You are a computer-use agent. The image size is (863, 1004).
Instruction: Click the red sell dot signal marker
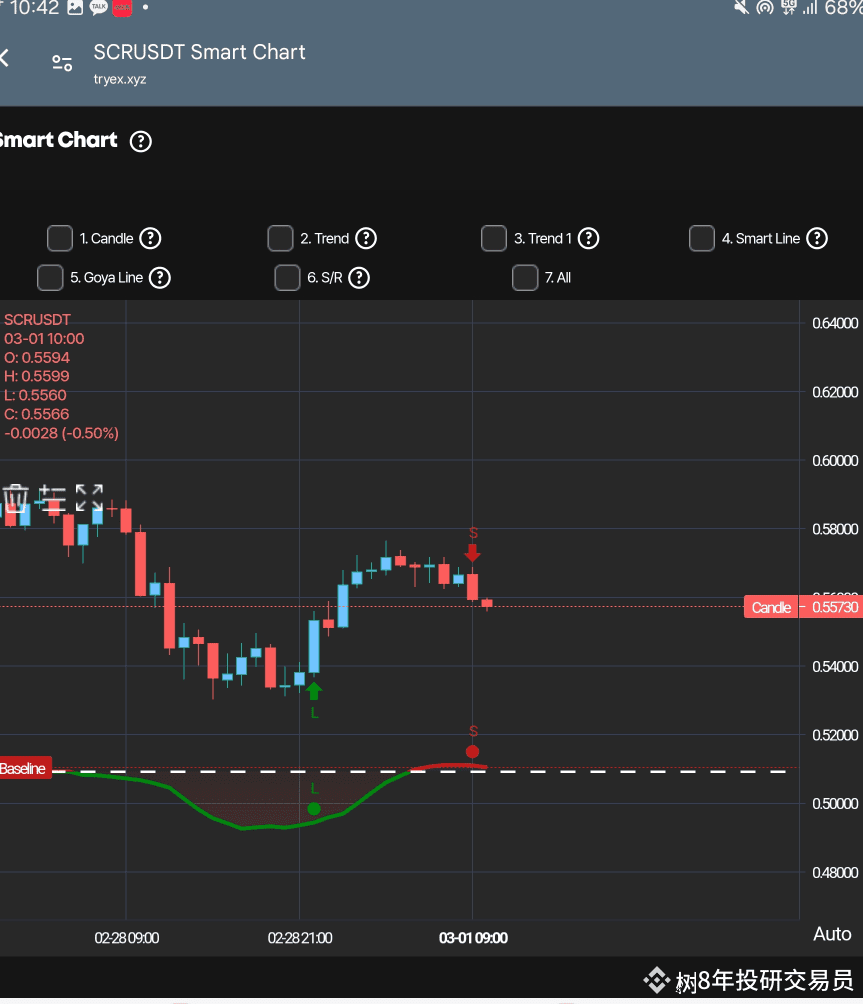tap(471, 751)
